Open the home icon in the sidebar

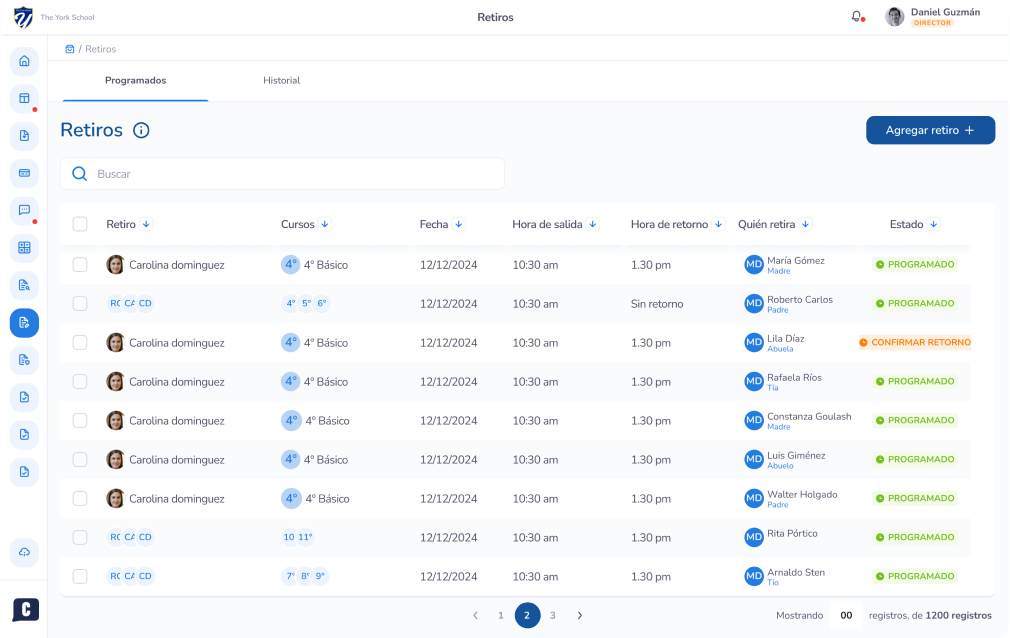[24, 61]
